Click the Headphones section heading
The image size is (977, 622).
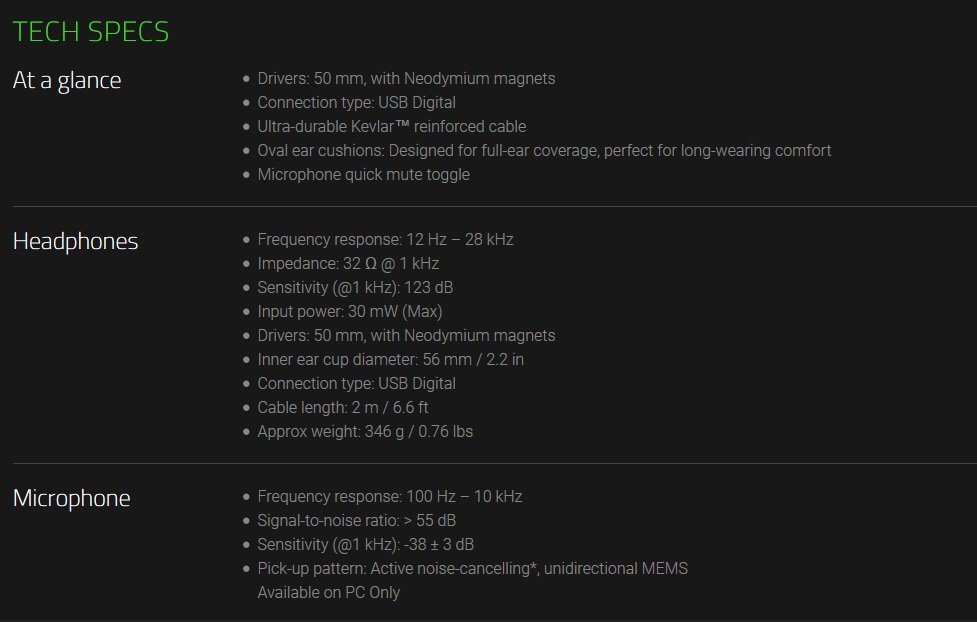click(x=75, y=241)
